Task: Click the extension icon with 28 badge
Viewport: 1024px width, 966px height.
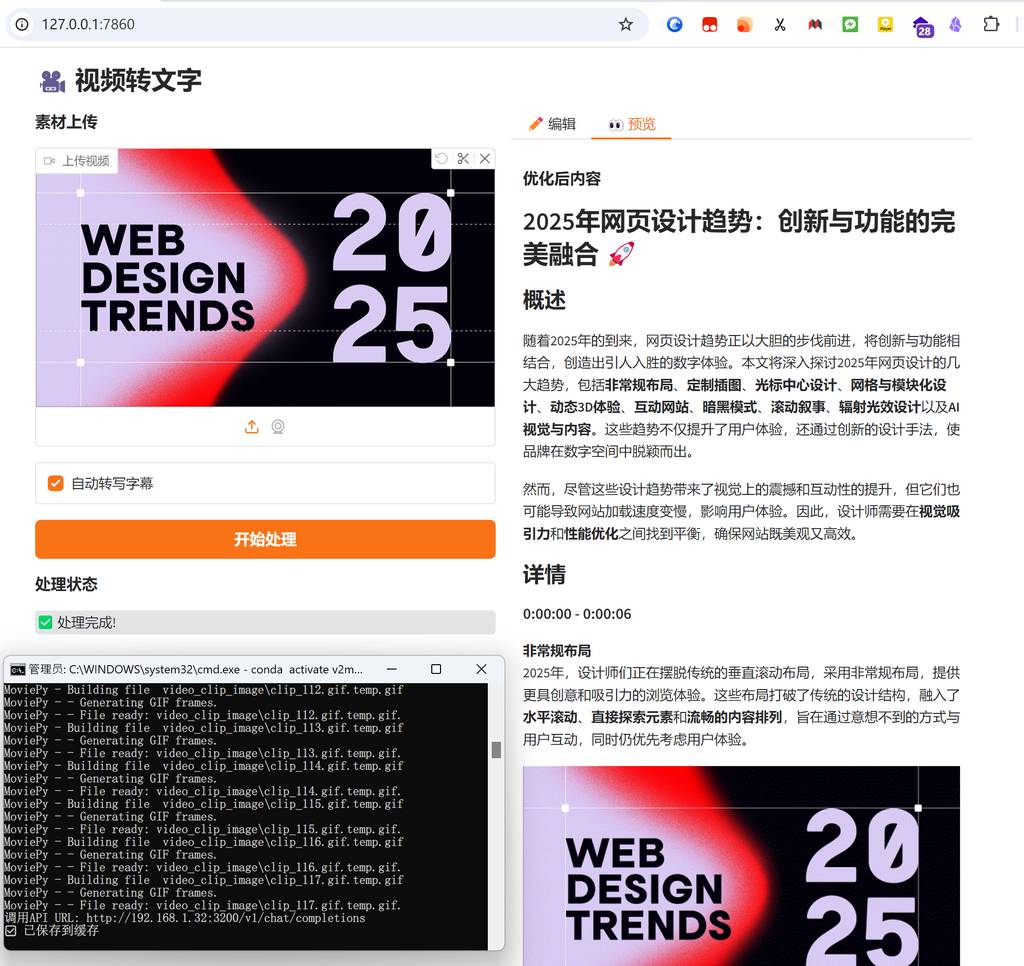Action: (922, 26)
